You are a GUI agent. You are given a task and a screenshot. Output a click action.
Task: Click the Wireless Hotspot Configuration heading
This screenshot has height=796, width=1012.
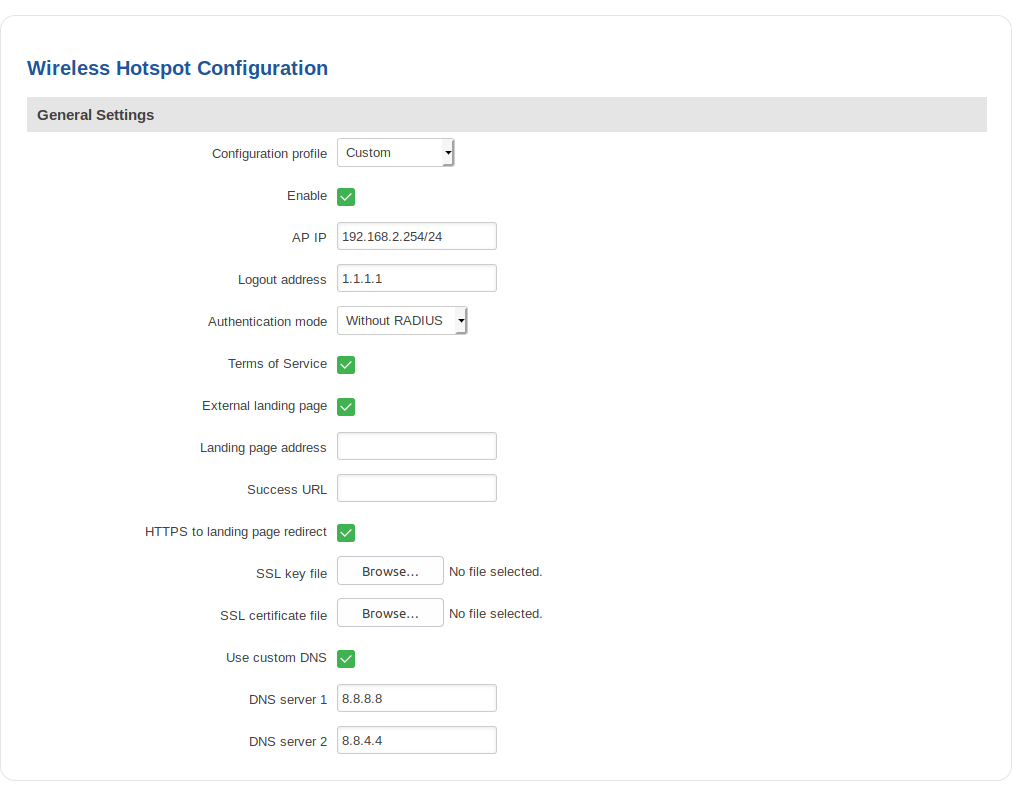click(x=177, y=68)
